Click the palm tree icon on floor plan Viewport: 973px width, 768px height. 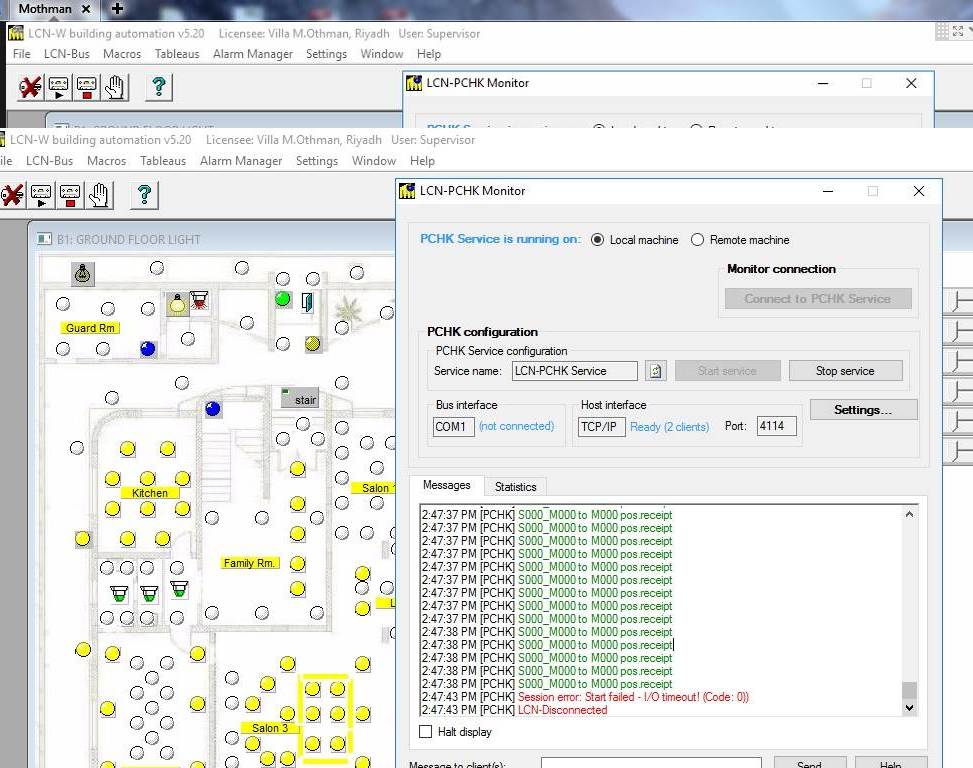pyautogui.click(x=349, y=307)
